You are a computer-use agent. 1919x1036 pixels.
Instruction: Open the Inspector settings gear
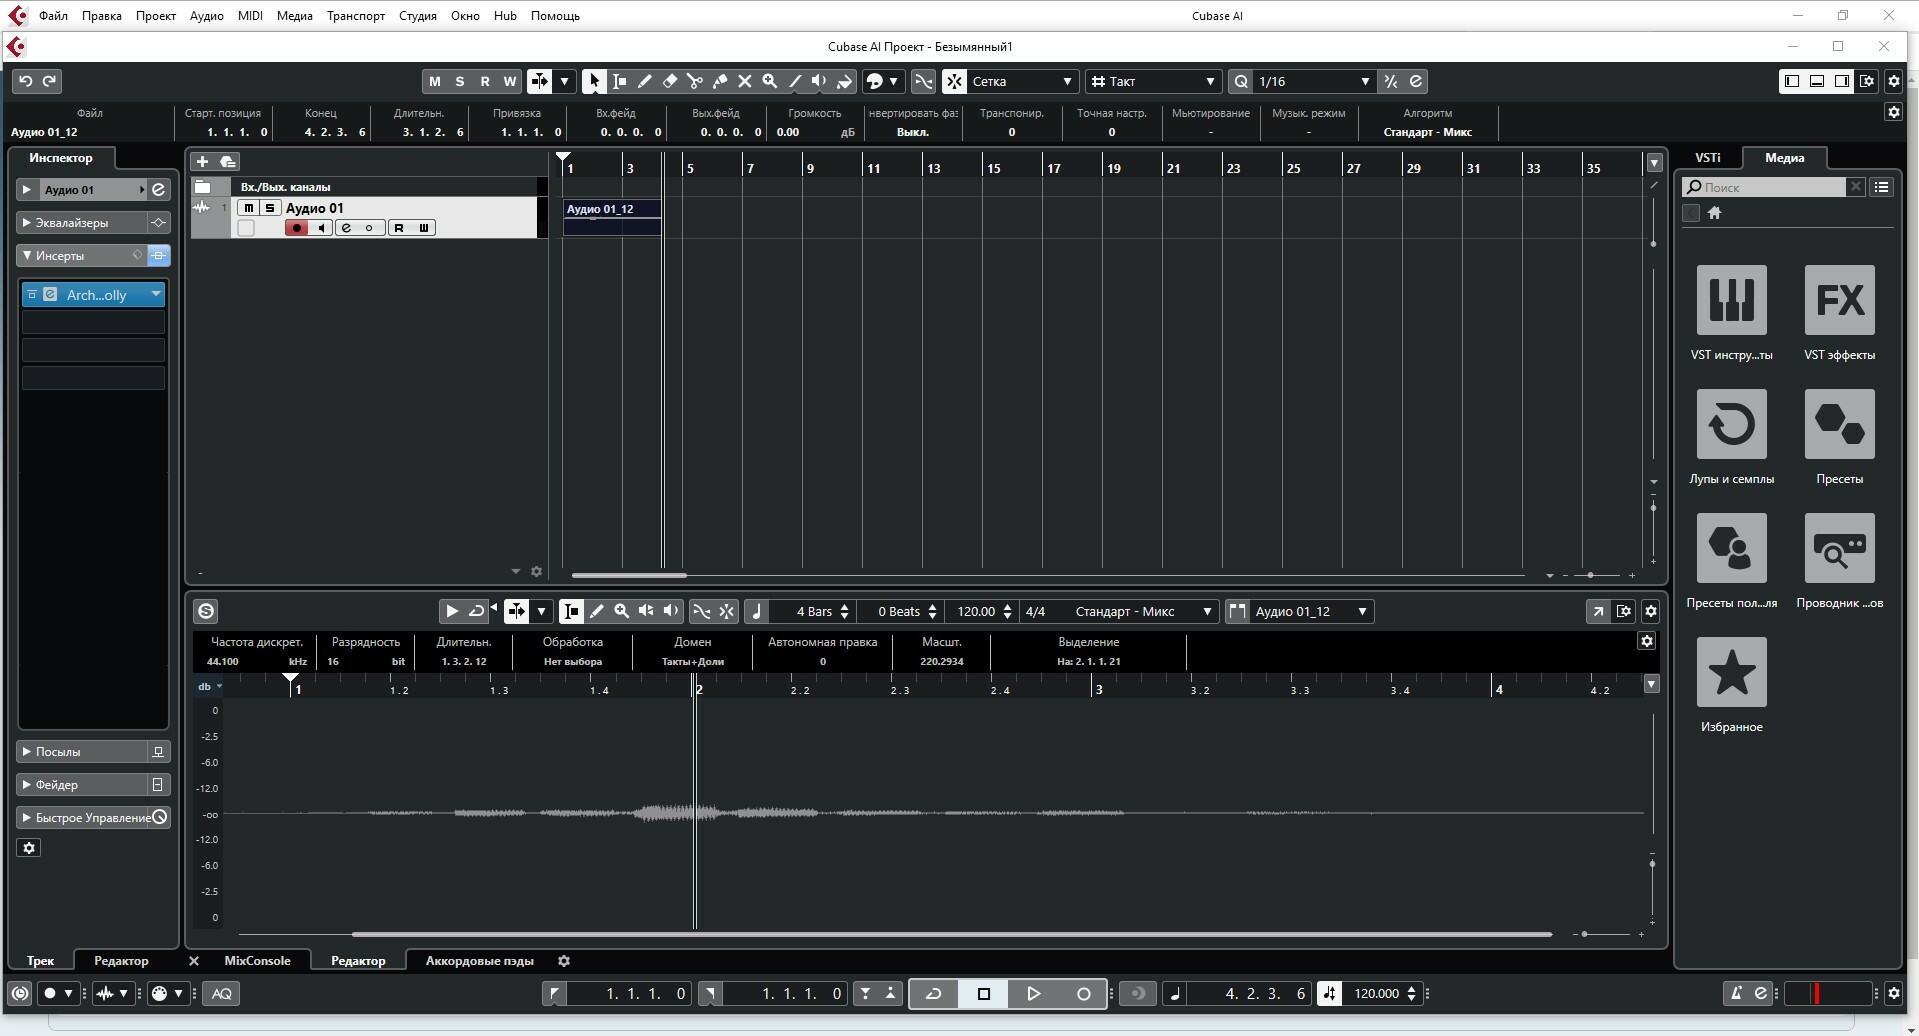29,848
